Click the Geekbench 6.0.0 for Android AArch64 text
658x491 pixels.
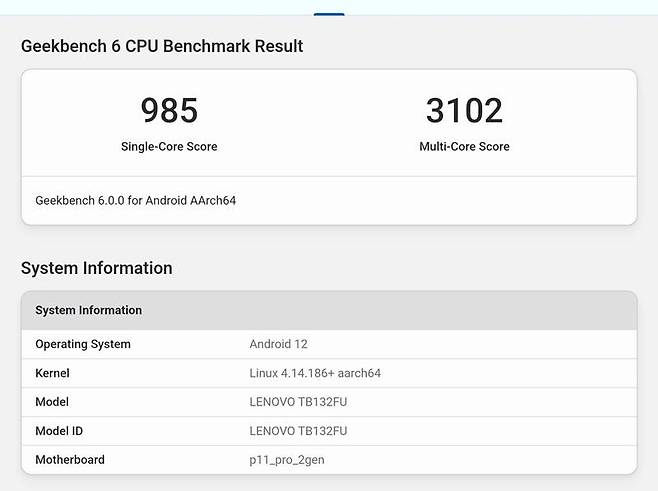click(x=136, y=201)
